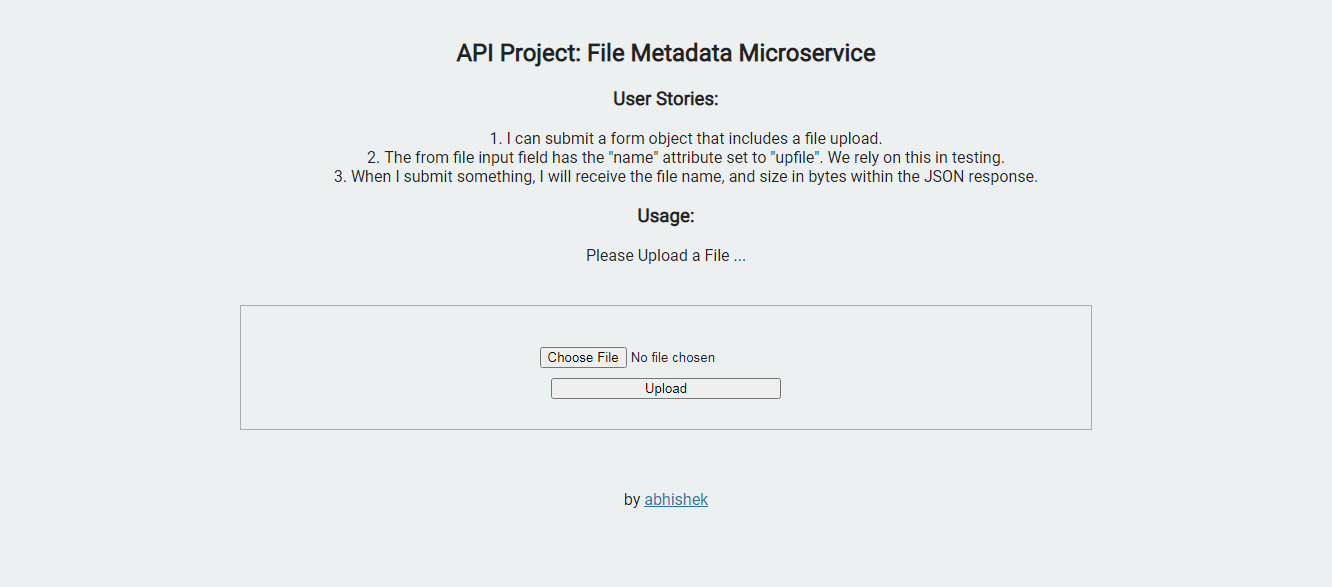The height and width of the screenshot is (587, 1332).
Task: Click the 'Usage:' heading
Action: (665, 215)
